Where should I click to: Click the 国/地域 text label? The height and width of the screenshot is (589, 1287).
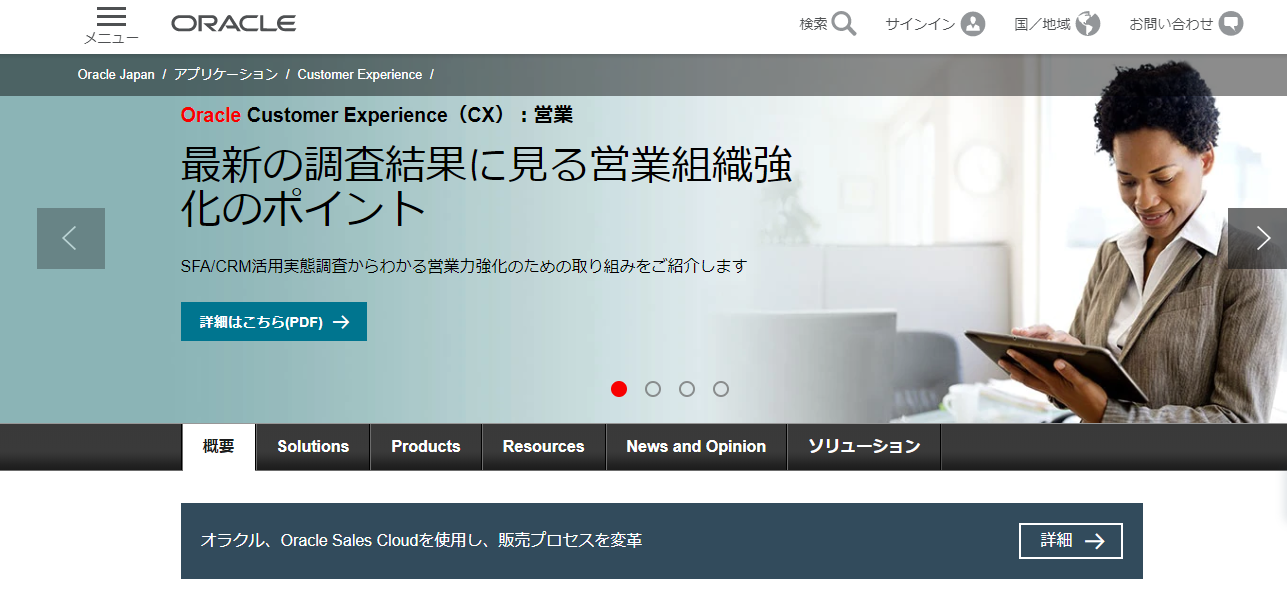pyautogui.click(x=1042, y=24)
